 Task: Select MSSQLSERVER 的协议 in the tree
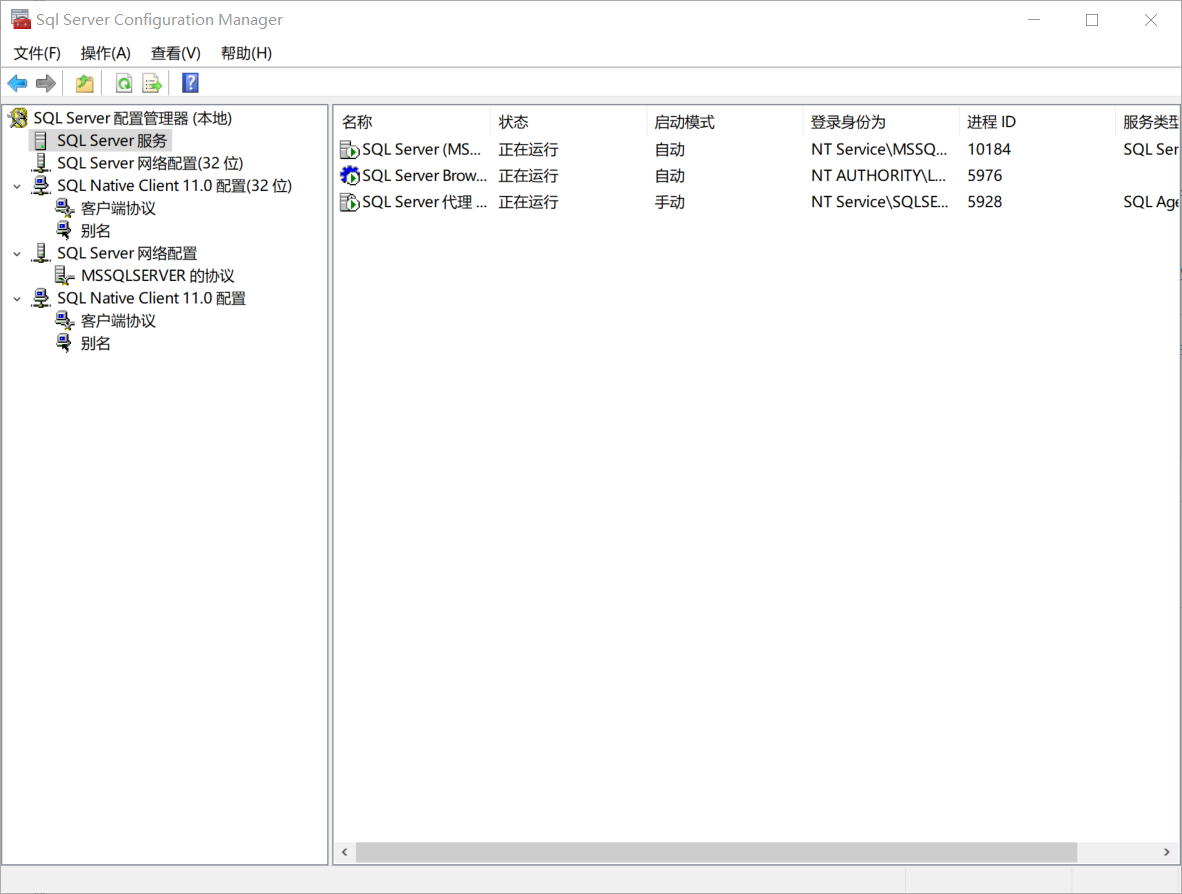(157, 276)
